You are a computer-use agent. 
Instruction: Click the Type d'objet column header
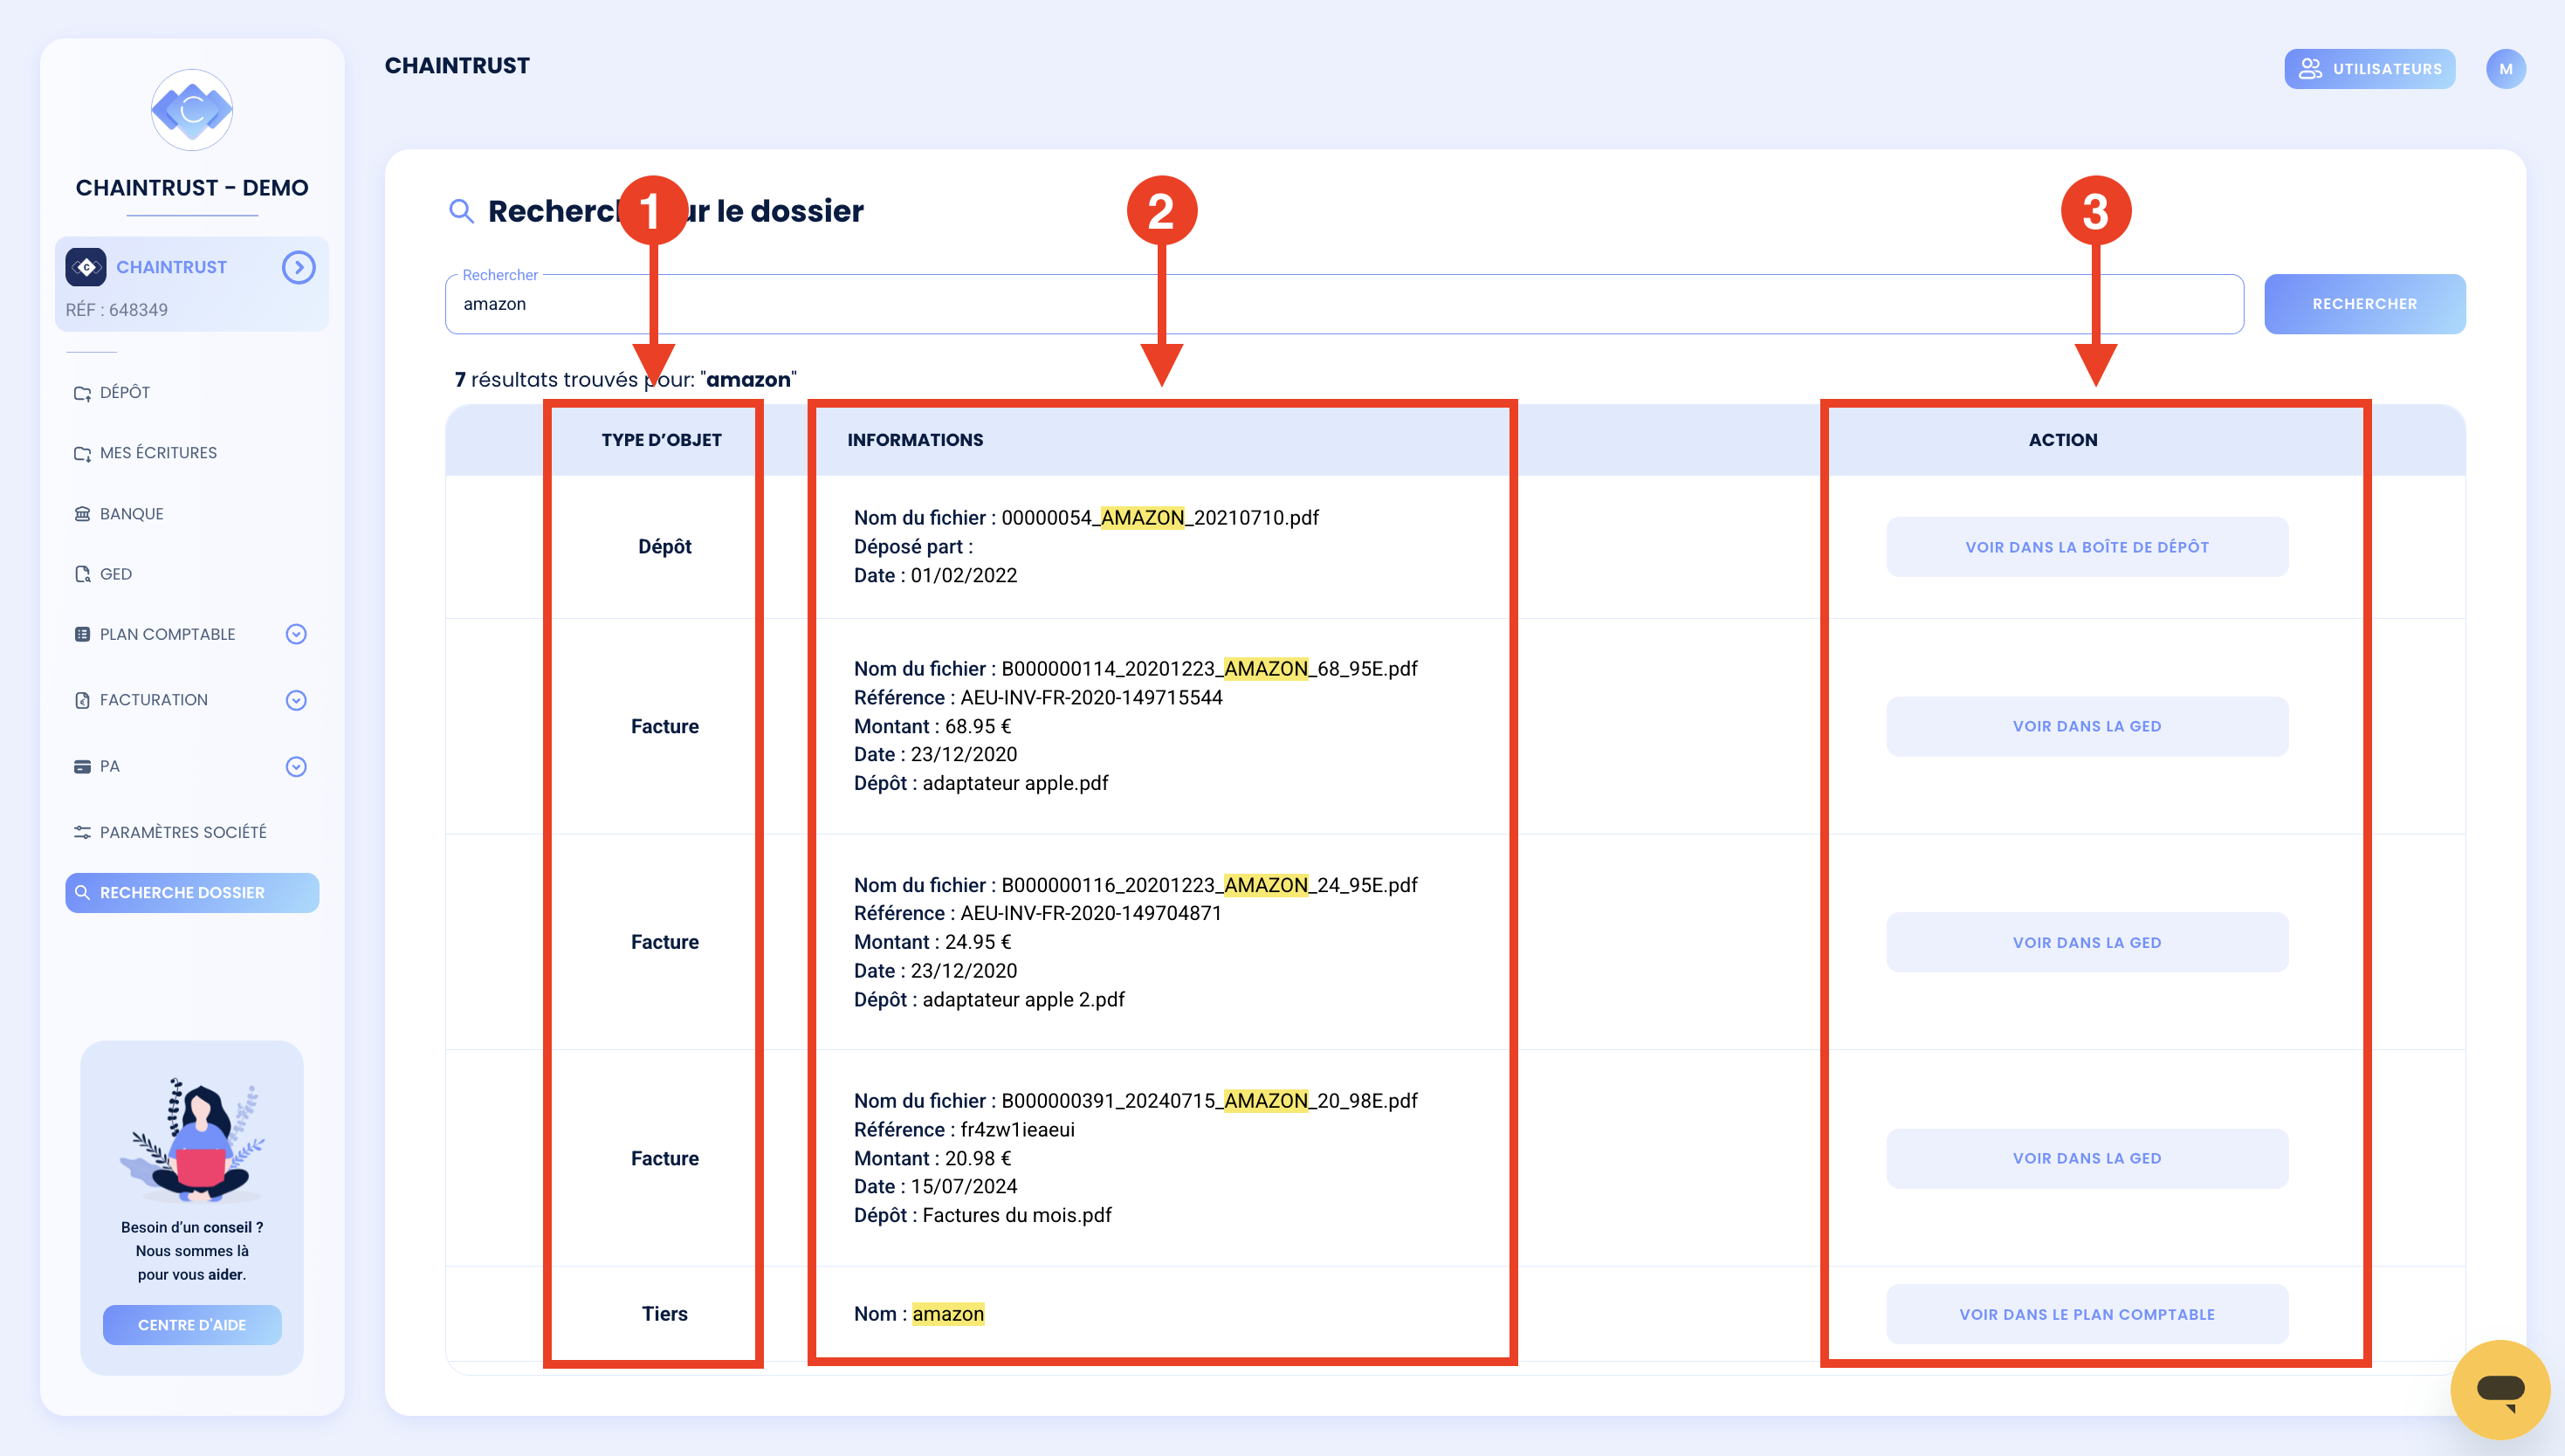click(661, 440)
